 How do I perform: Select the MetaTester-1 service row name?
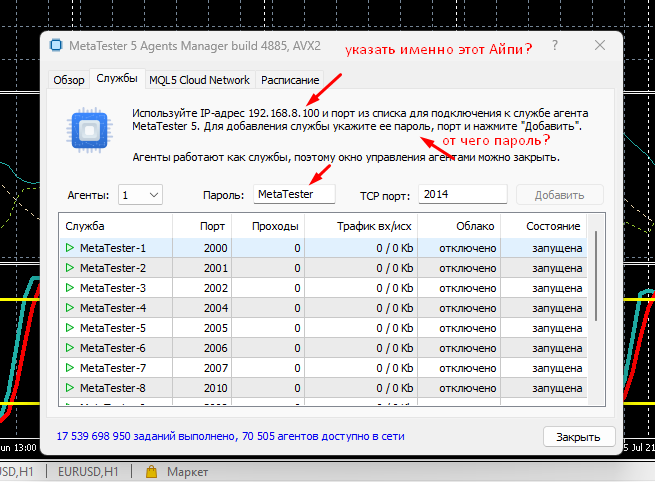click(x=113, y=248)
